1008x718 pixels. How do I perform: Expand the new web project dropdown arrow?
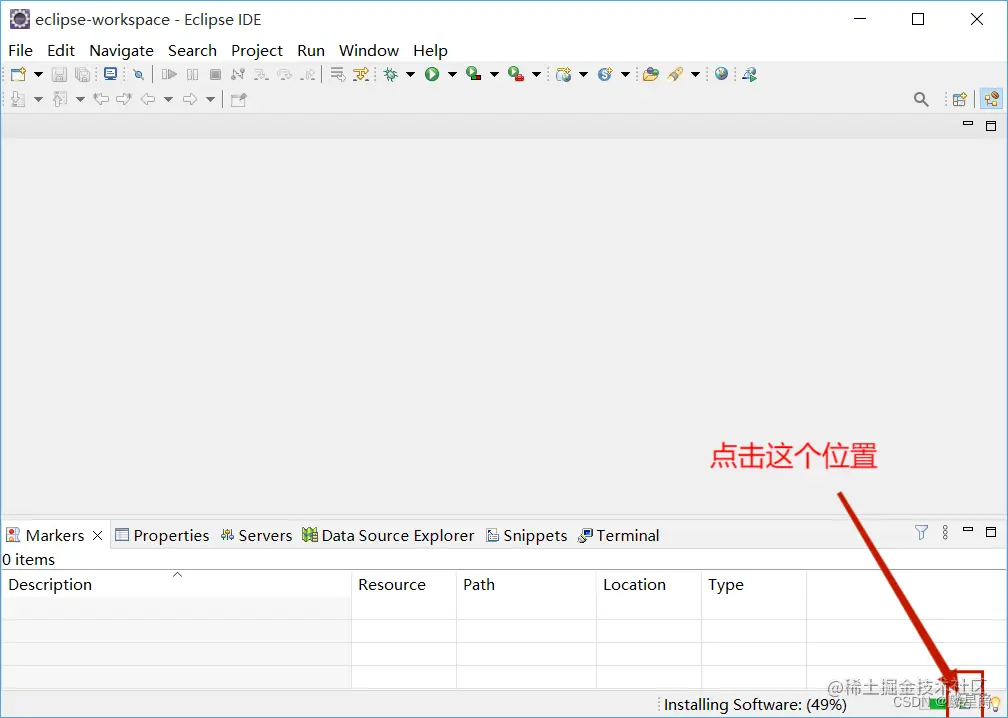tap(583, 75)
